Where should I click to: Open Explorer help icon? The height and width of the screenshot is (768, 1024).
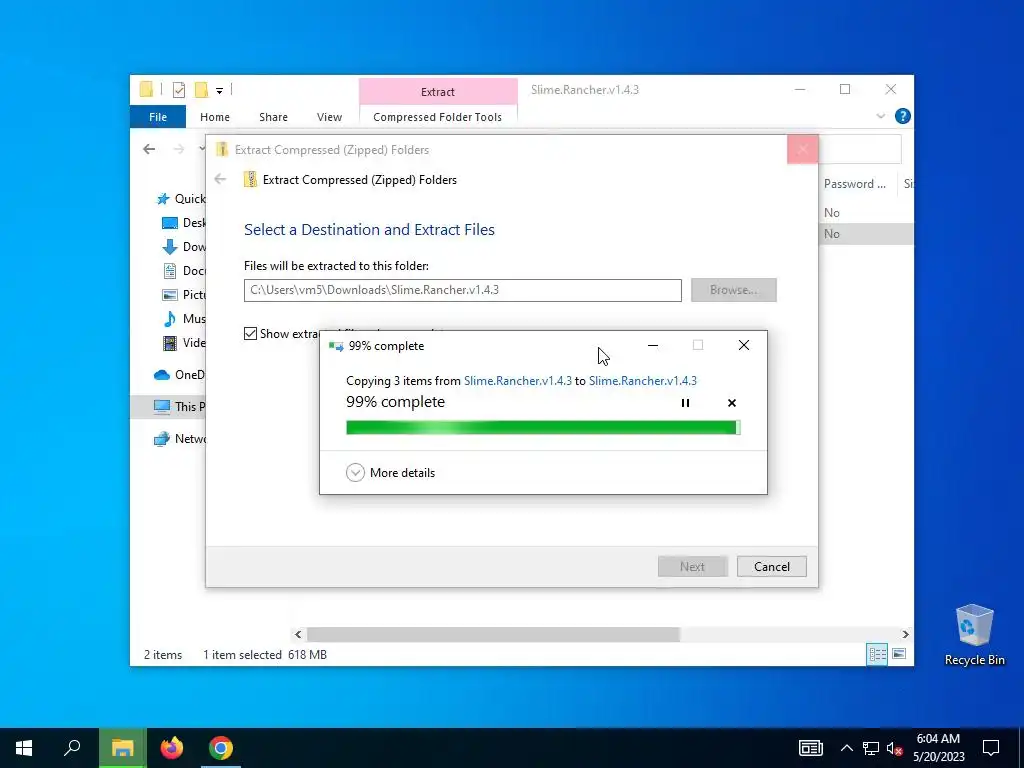[903, 116]
